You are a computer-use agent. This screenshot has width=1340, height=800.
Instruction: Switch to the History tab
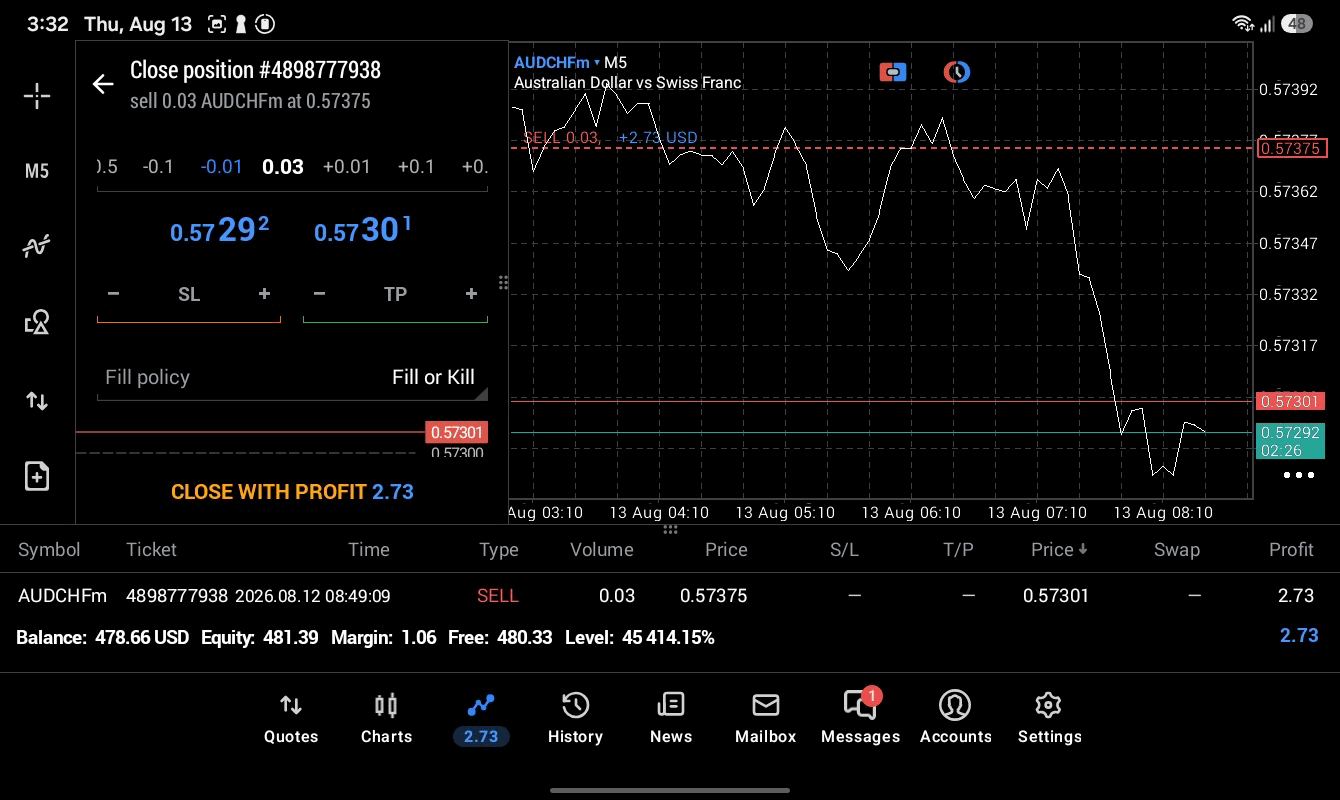pyautogui.click(x=575, y=718)
